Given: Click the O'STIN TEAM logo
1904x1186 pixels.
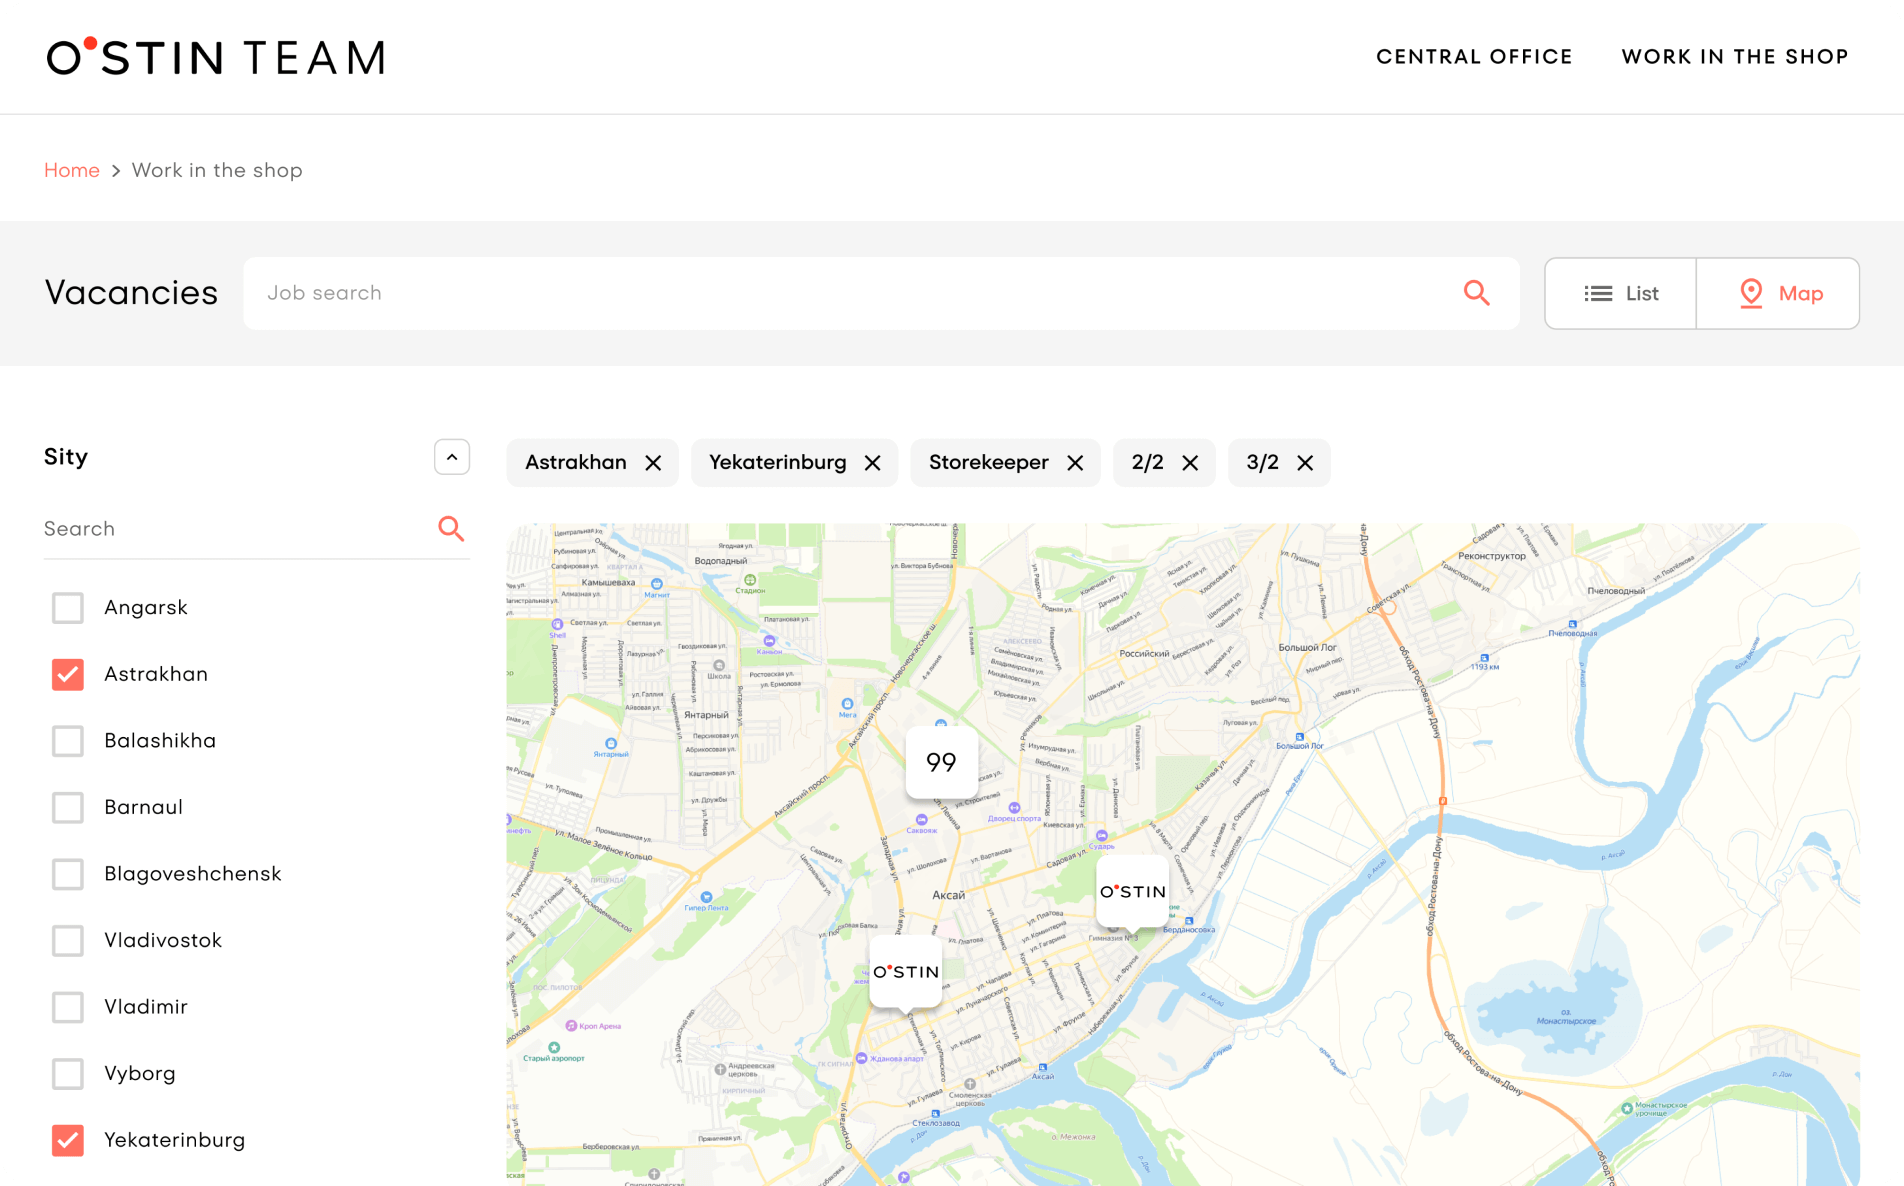Looking at the screenshot, I should click(216, 57).
